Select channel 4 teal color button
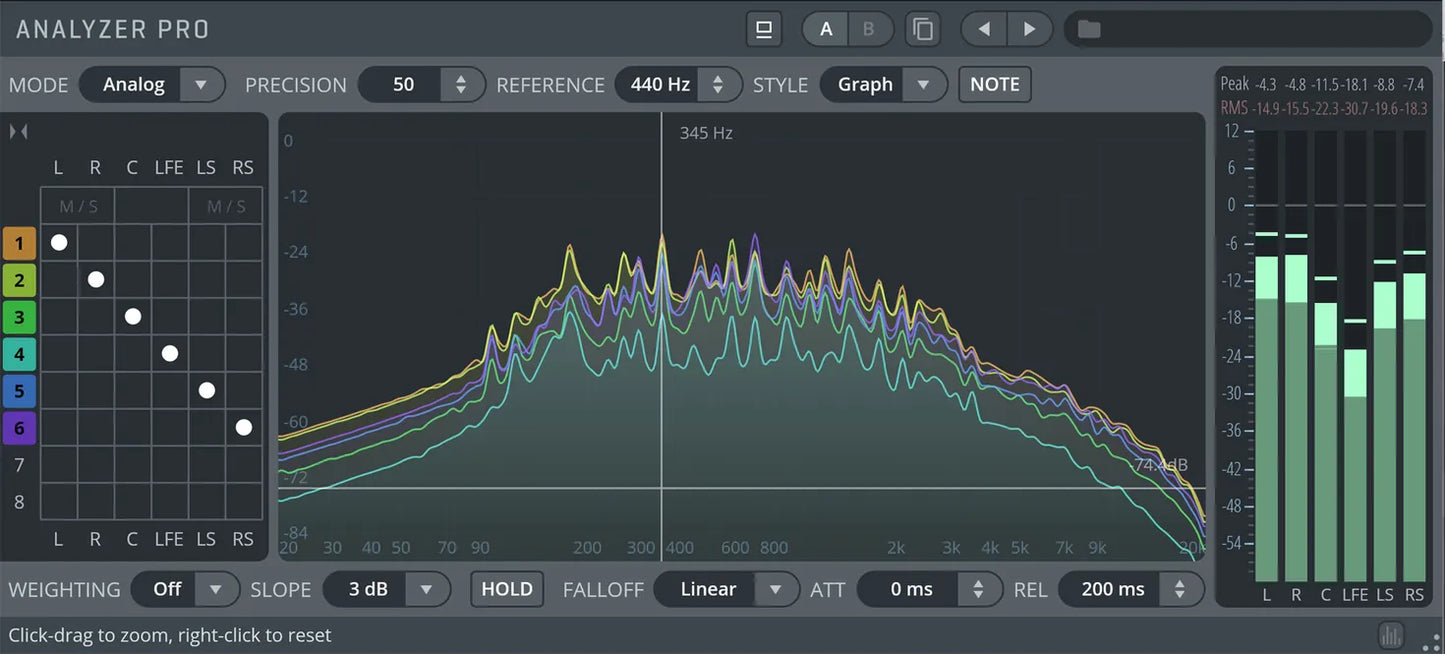Image resolution: width=1445 pixels, height=654 pixels. (19, 354)
